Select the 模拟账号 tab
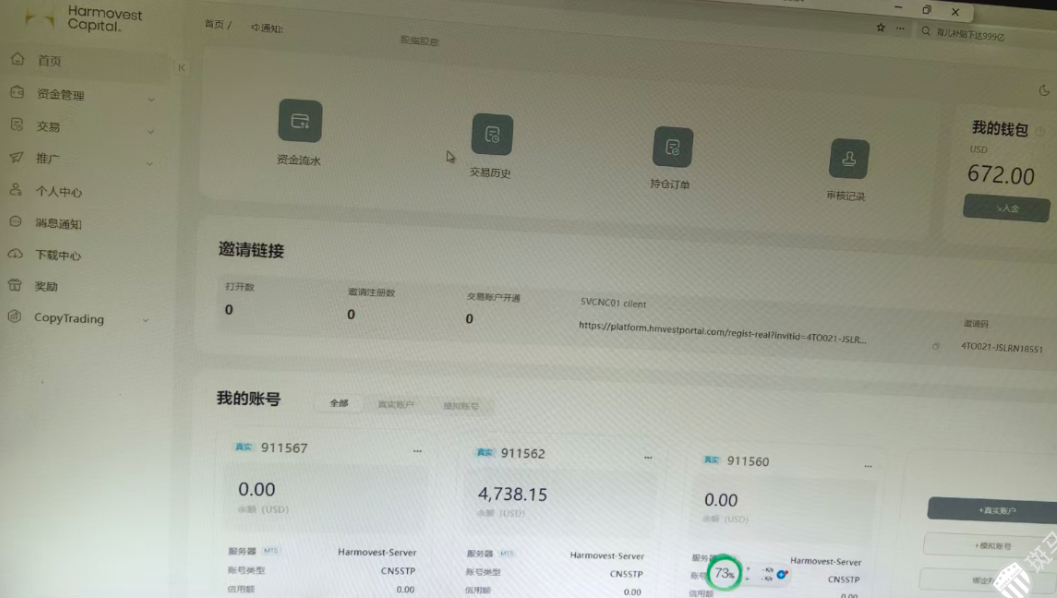The height and width of the screenshot is (598, 1057). (x=461, y=406)
